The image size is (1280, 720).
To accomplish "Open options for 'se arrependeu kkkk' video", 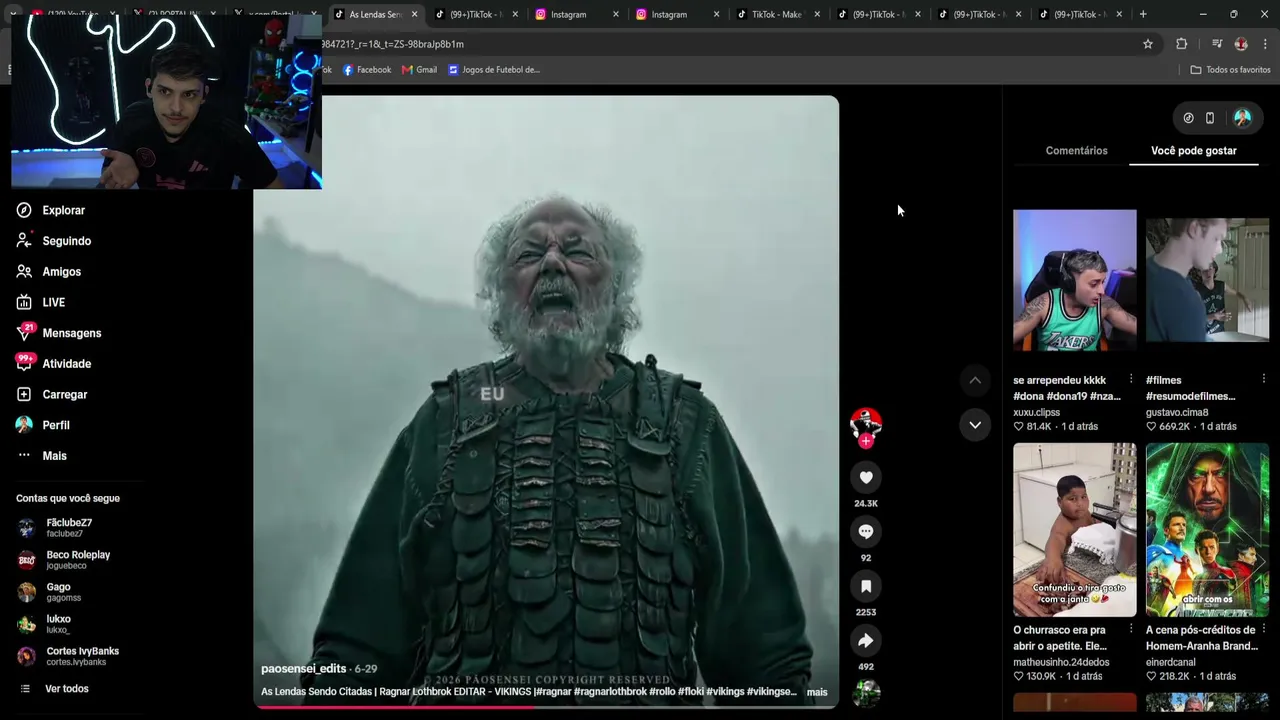I will [1131, 379].
